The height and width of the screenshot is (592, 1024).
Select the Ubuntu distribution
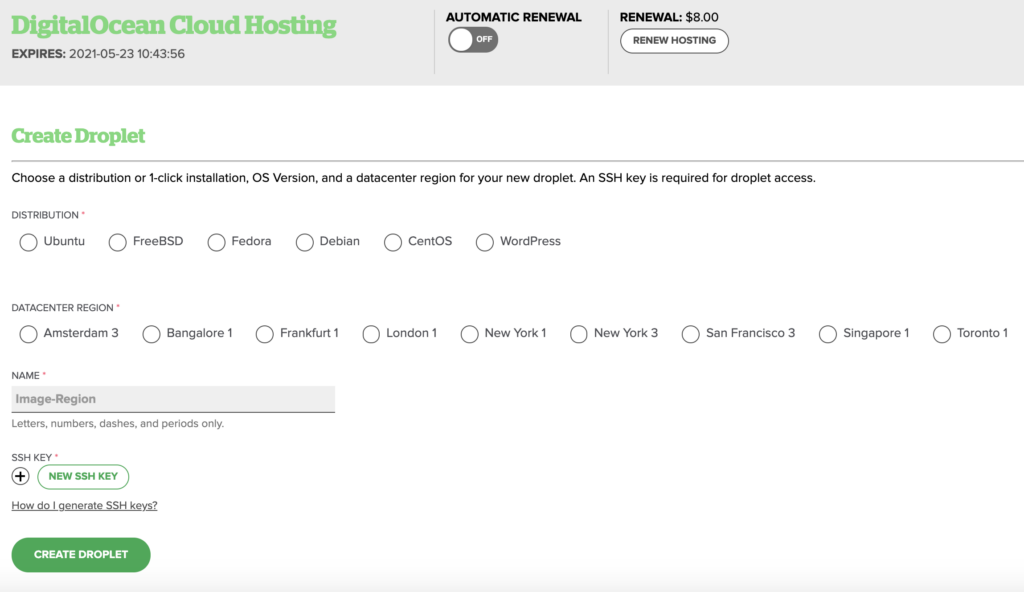tap(28, 242)
